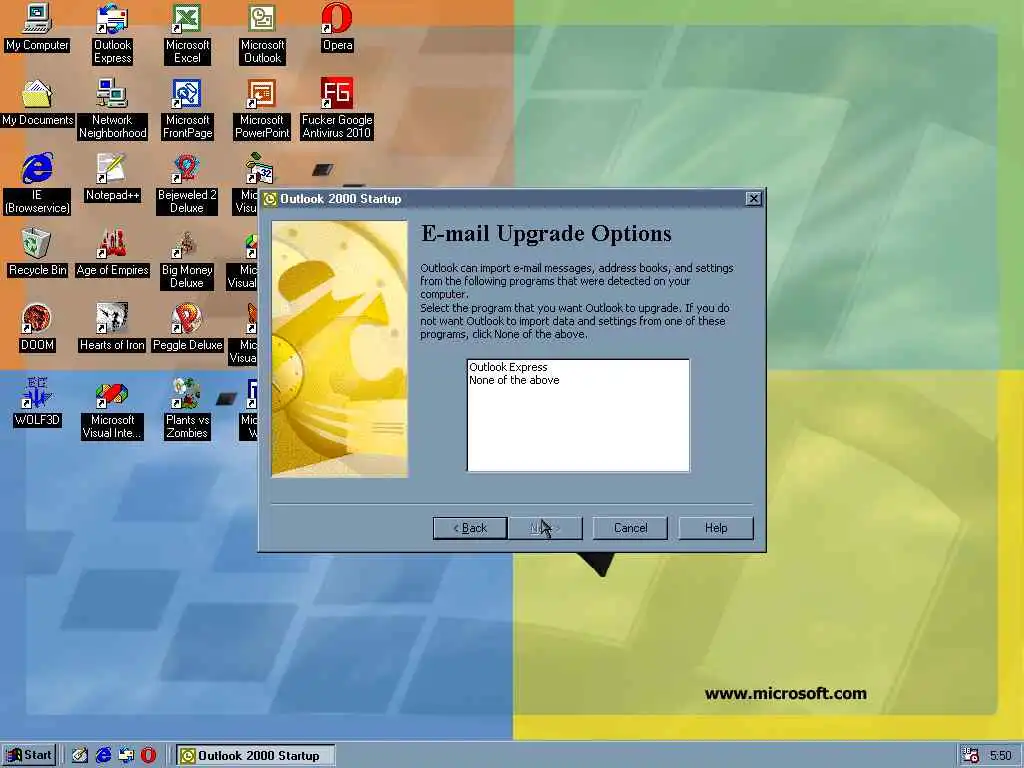Screen dimensions: 1024x768
Task: Select the Plants vs Zombies desktop shortcut
Action: coord(187,409)
